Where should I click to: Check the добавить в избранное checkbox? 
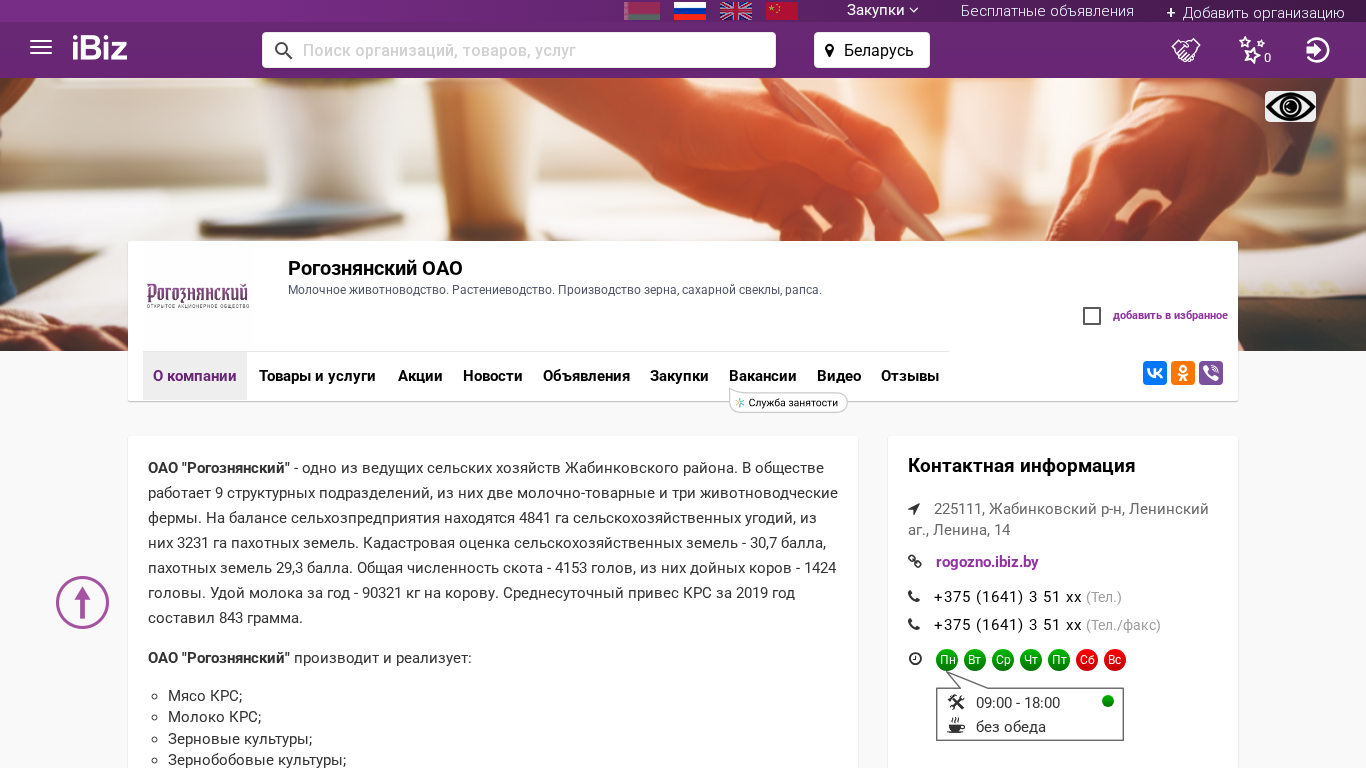pos(1092,316)
